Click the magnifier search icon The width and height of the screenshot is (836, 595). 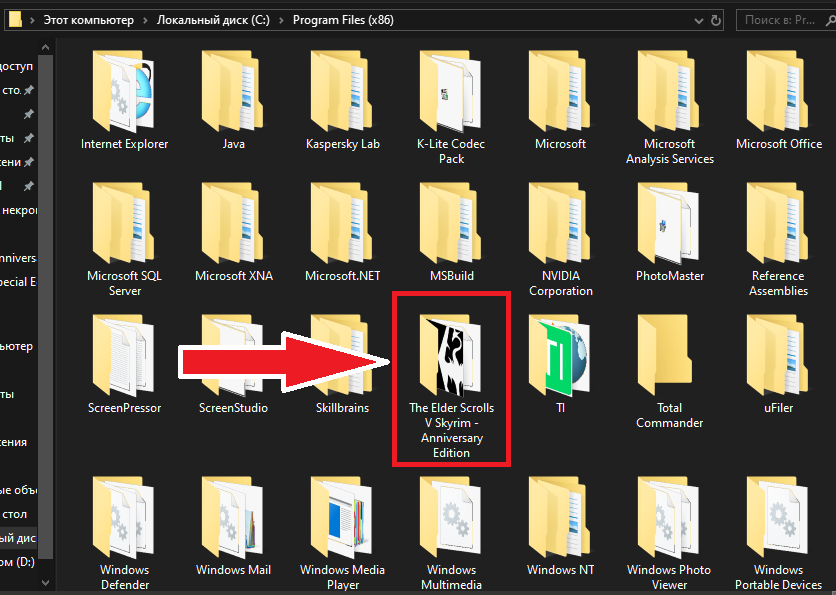[830, 21]
